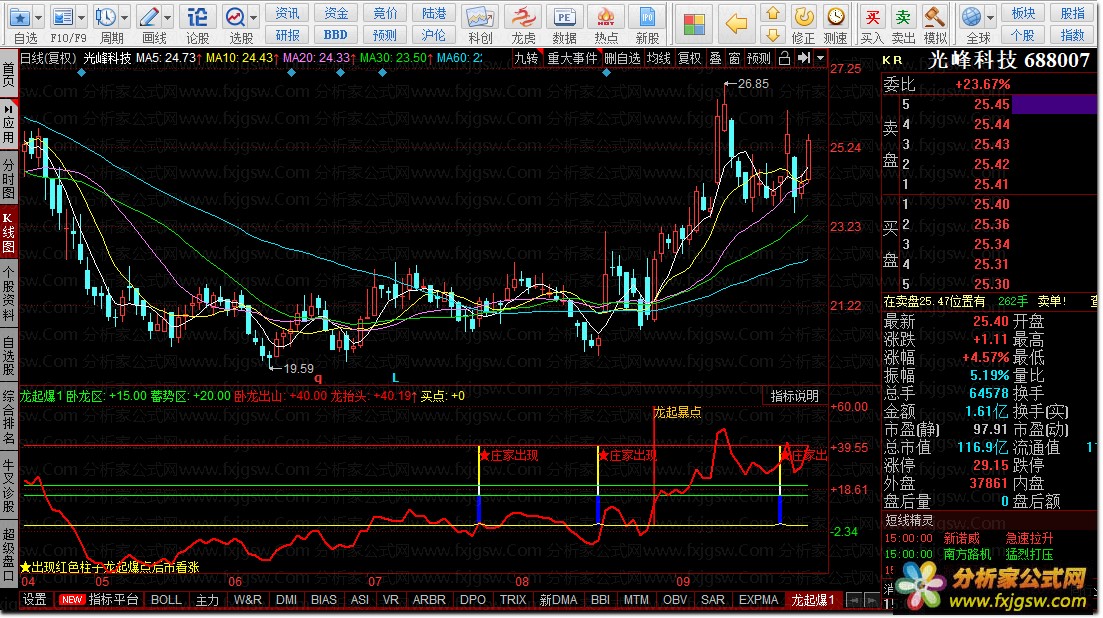
Task: Click the lock icon on chart toolbar
Action: 784,58
